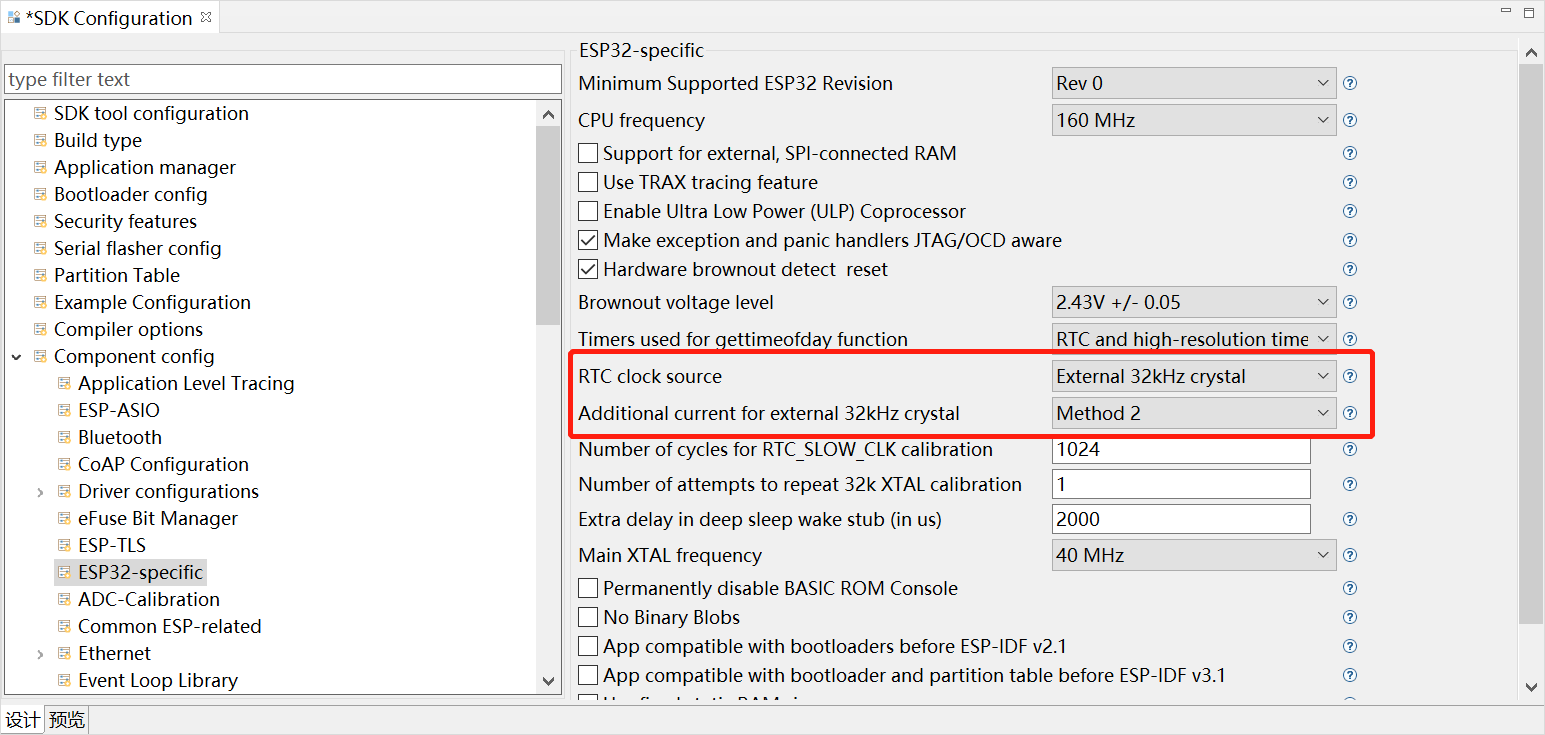
Task: Click help icon for TRAX tracing feature
Action: (1350, 182)
